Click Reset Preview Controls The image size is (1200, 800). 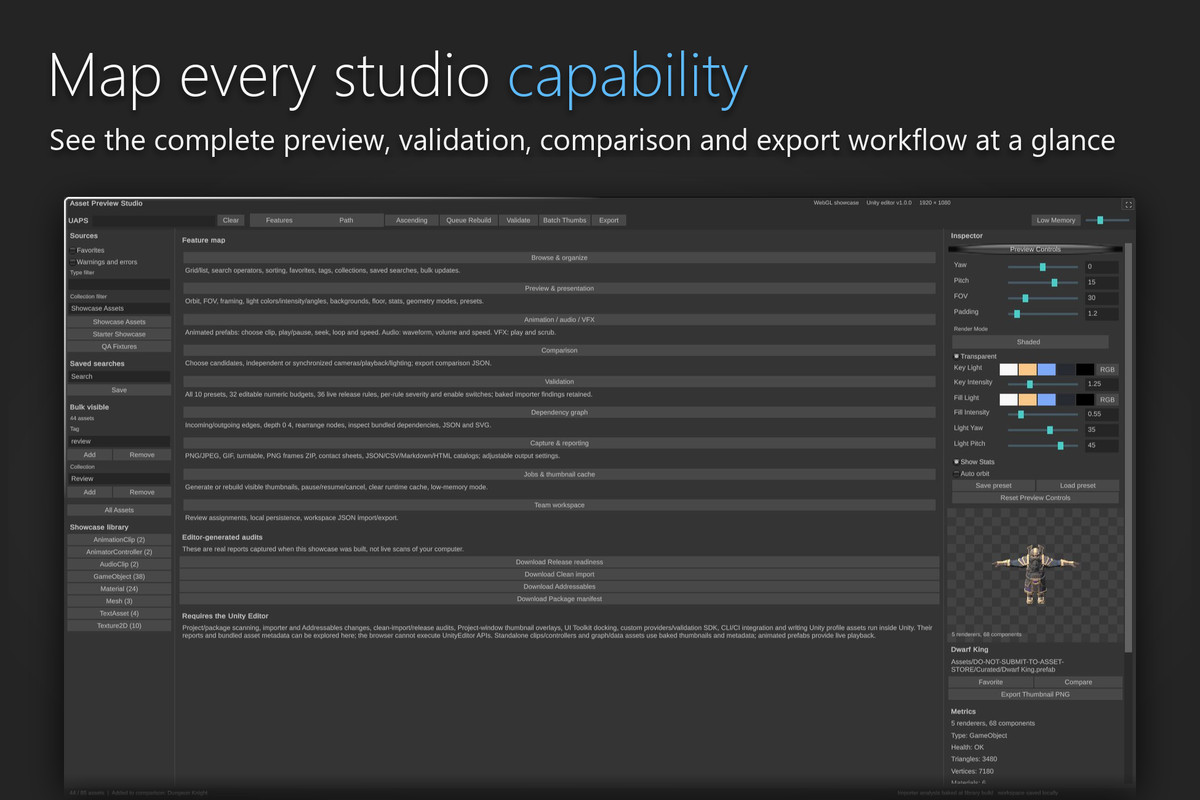[x=1035, y=497]
